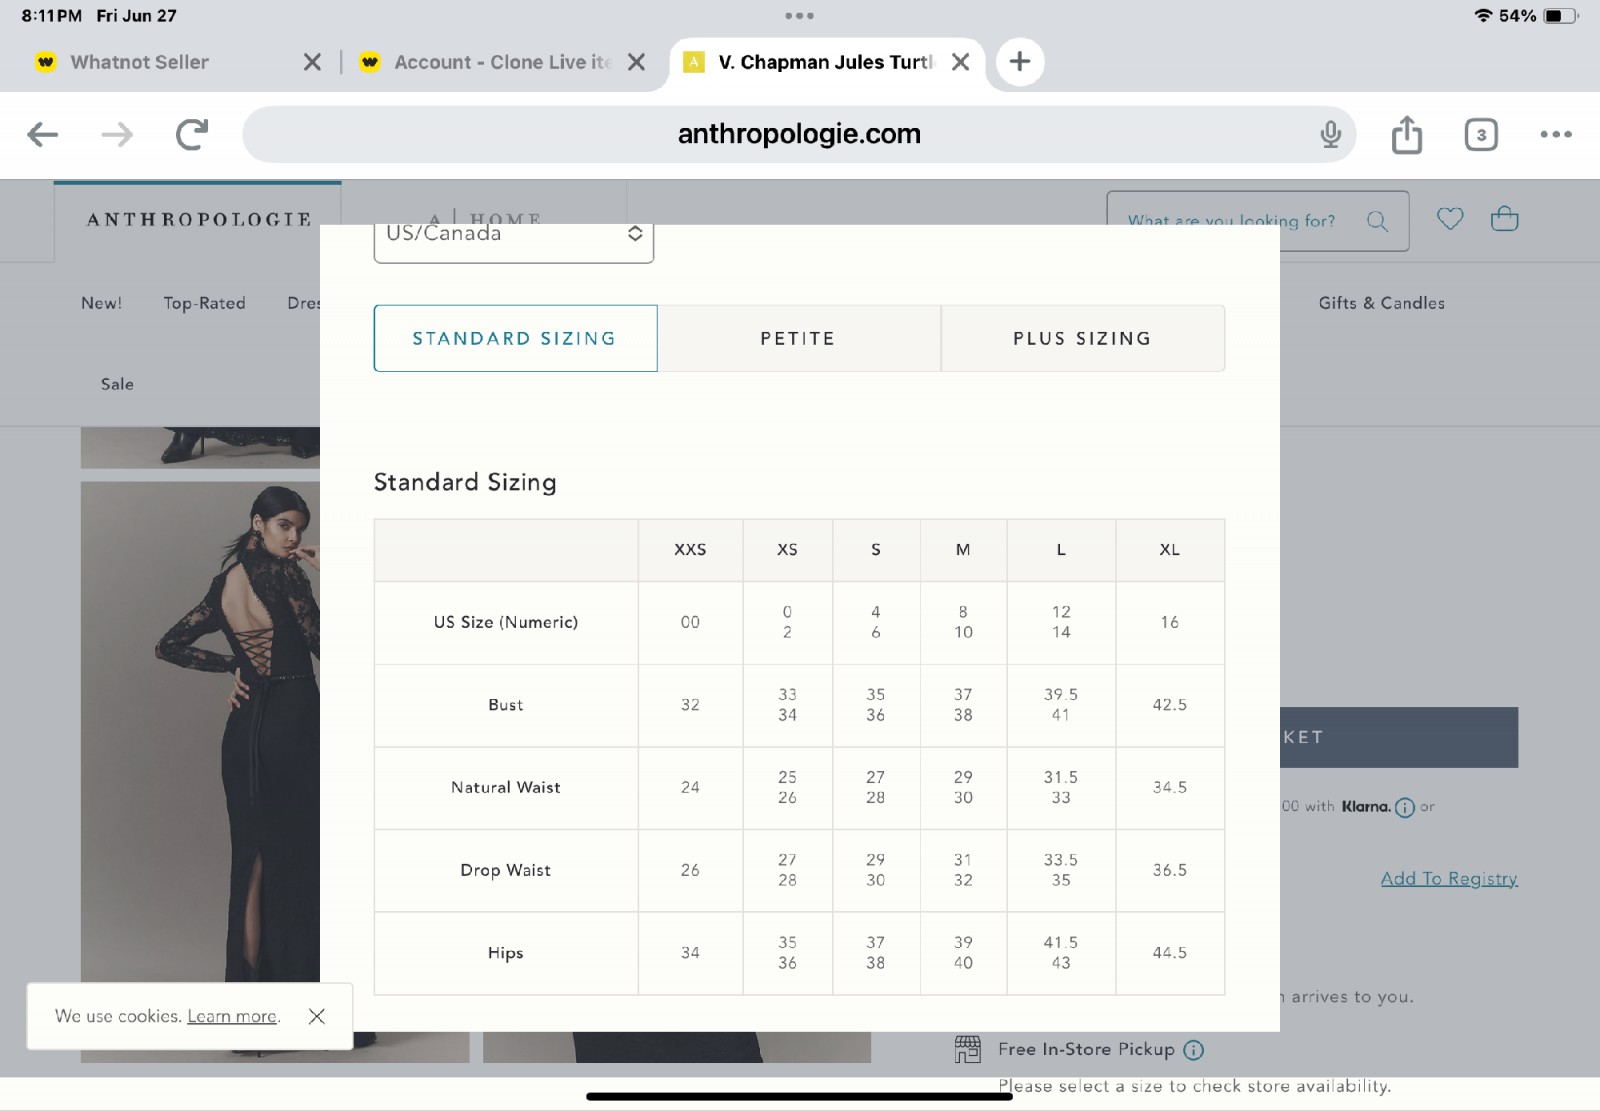Close the V. Chapman Jules tab
The image size is (1600, 1111).
[960, 62]
